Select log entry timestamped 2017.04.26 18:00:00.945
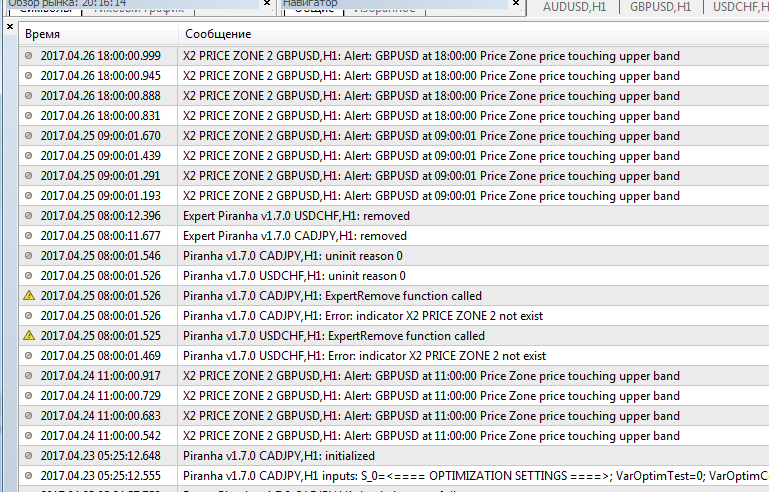 point(394,76)
